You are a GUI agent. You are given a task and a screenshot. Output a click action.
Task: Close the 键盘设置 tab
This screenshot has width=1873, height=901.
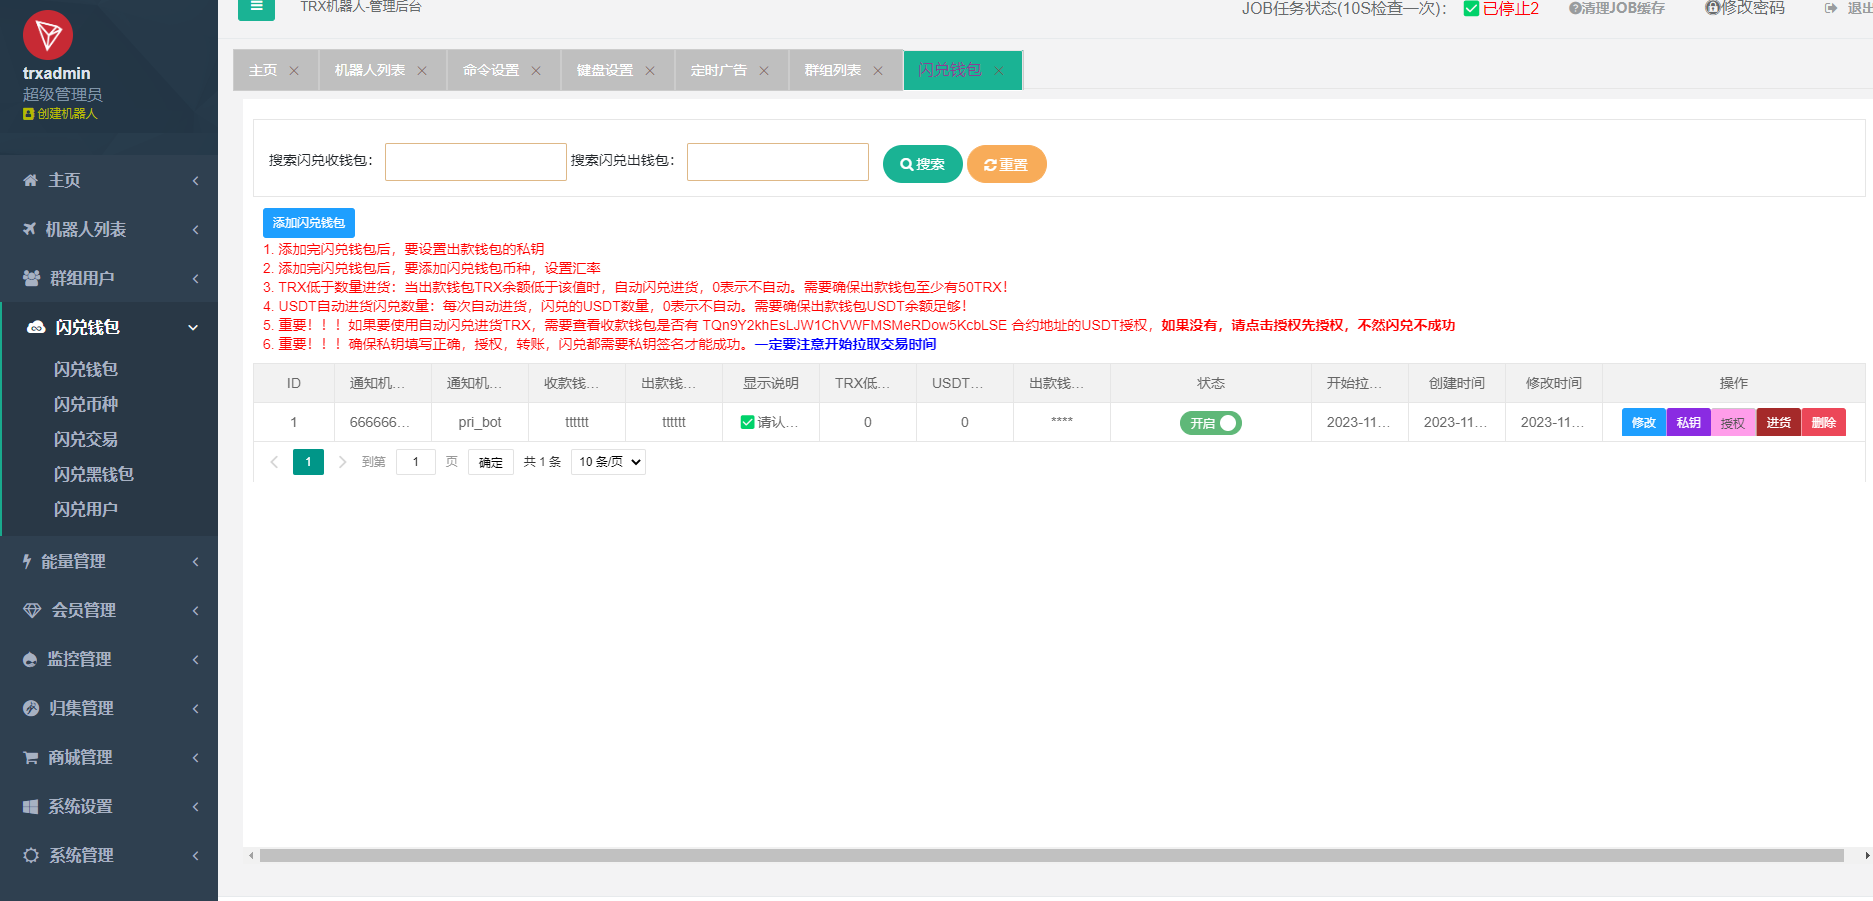650,70
